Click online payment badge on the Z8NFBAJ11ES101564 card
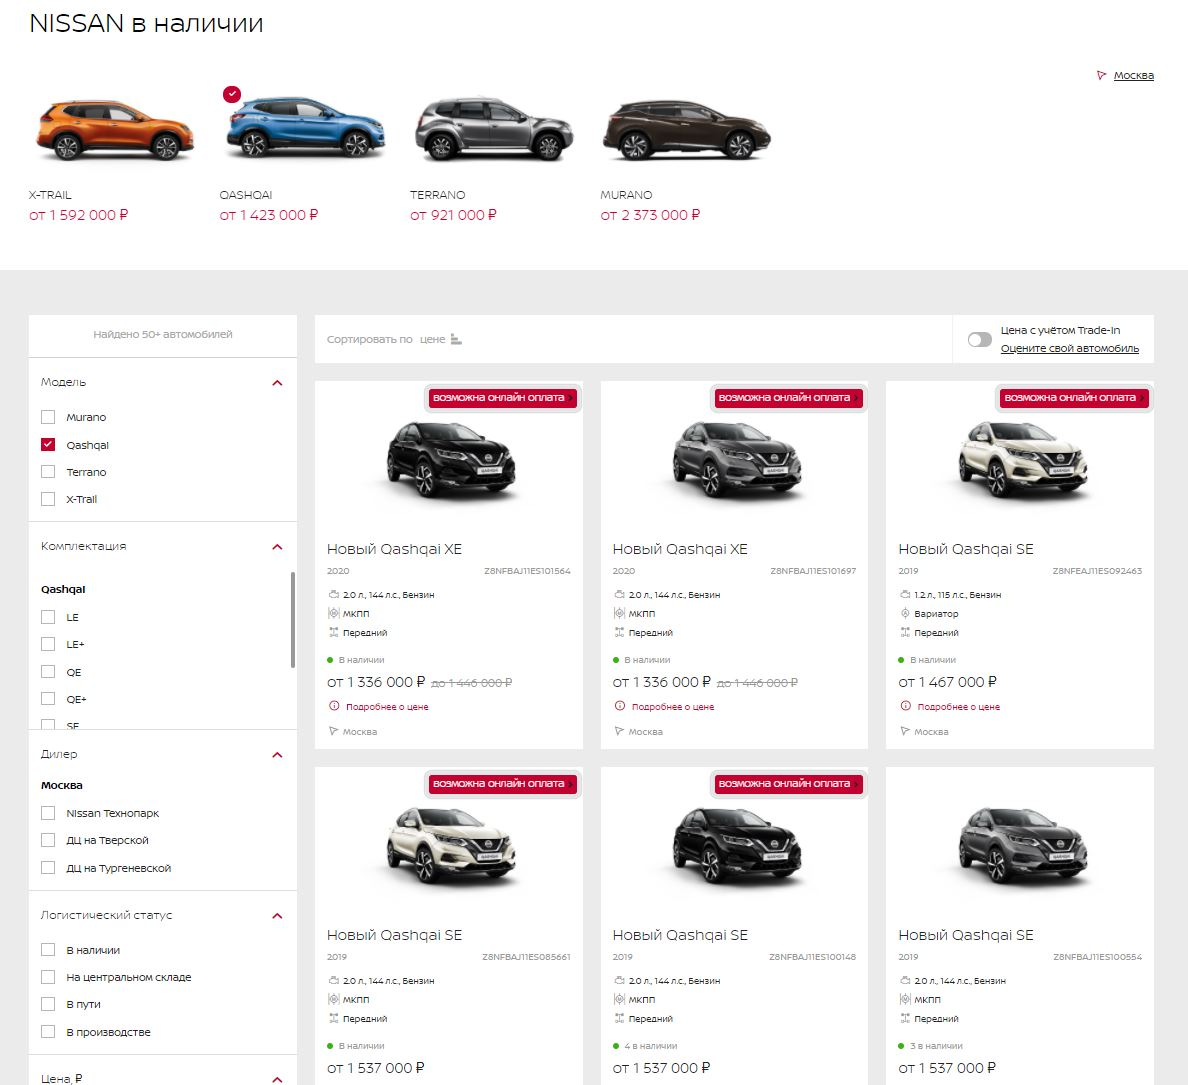Image resolution: width=1188 pixels, height=1085 pixels. [x=502, y=398]
